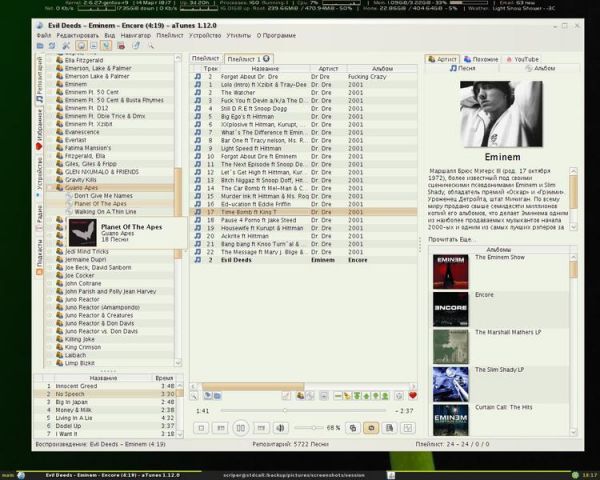Expand the Joe Cocker artist node
Viewport: 600px width, 480px height.
(50, 276)
